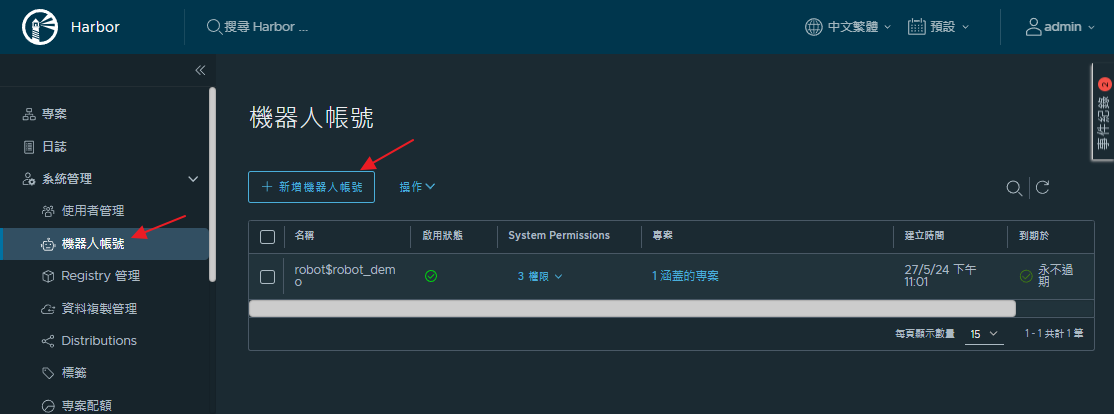Click the 專案 column header in table
The height and width of the screenshot is (414, 1114).
[x=663, y=236]
